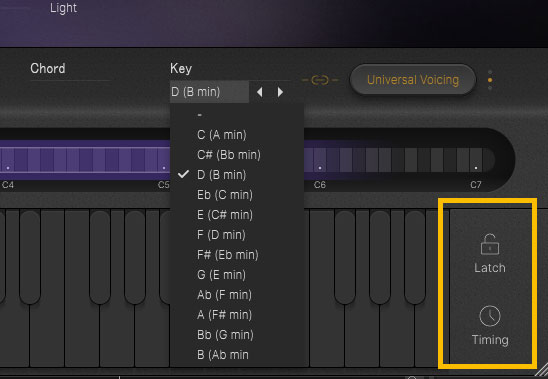The image size is (548, 379).
Task: Select the previous key with left arrow
Action: click(x=260, y=92)
